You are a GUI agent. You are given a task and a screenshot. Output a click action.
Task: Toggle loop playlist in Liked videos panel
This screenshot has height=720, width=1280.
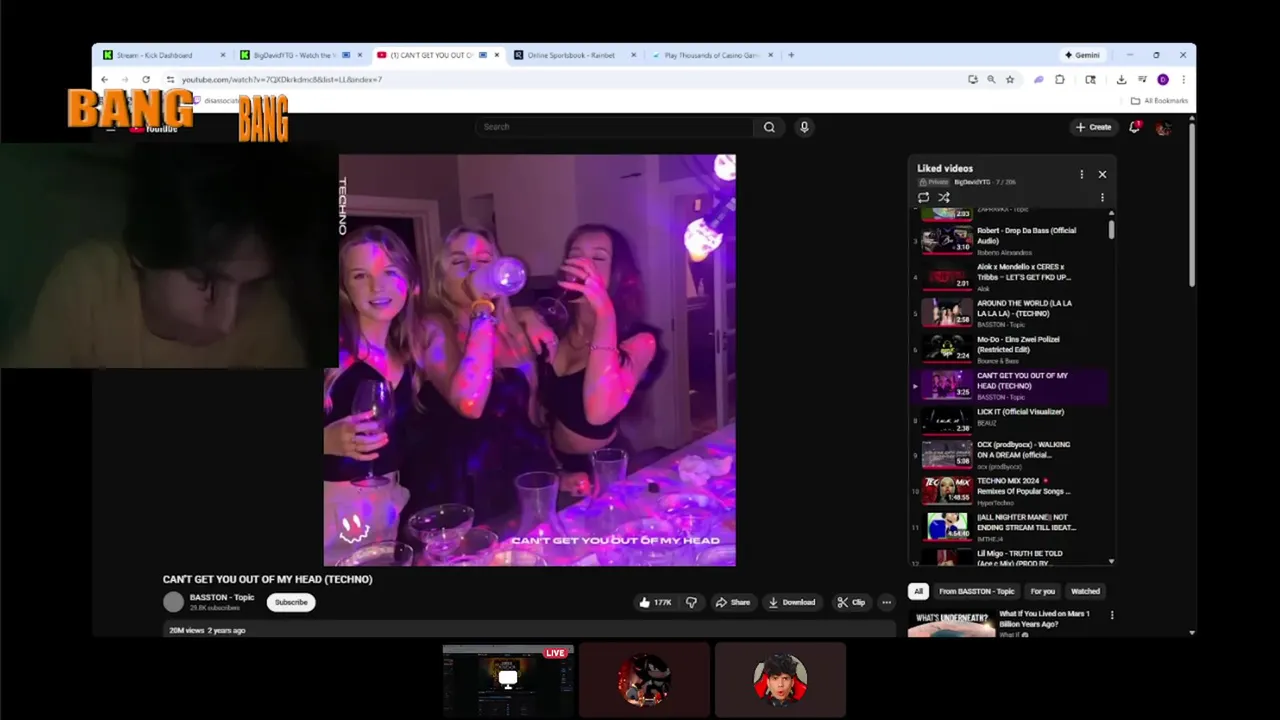pyautogui.click(x=923, y=198)
